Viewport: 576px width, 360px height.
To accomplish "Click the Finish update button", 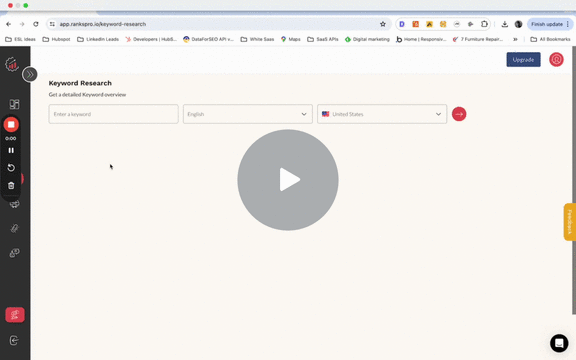I will pyautogui.click(x=550, y=24).
